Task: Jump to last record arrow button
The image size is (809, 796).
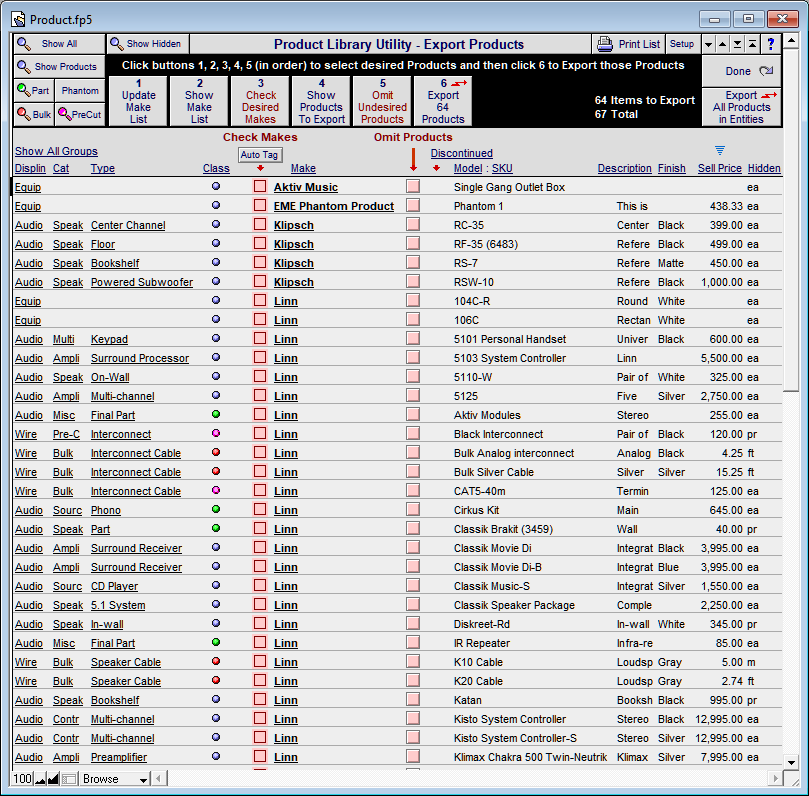Action: 738,44
